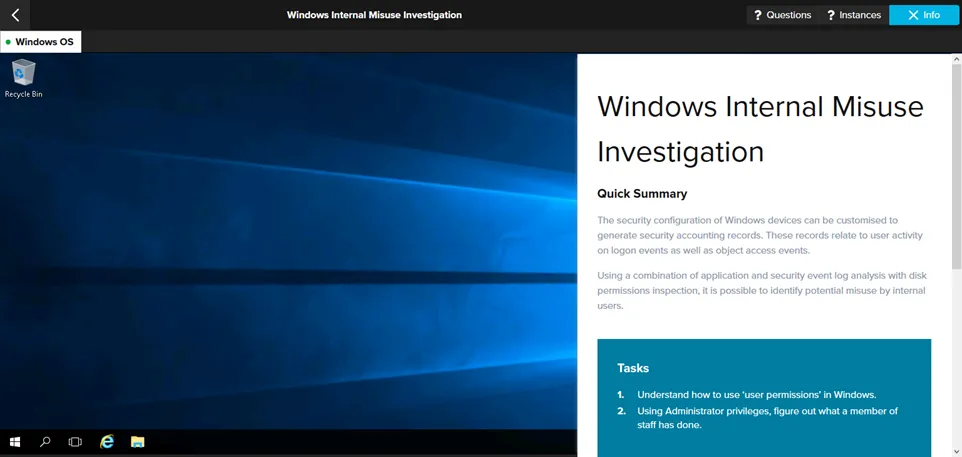Click the green status dot on Windows OS tab
962x457 pixels.
pyautogui.click(x=9, y=42)
